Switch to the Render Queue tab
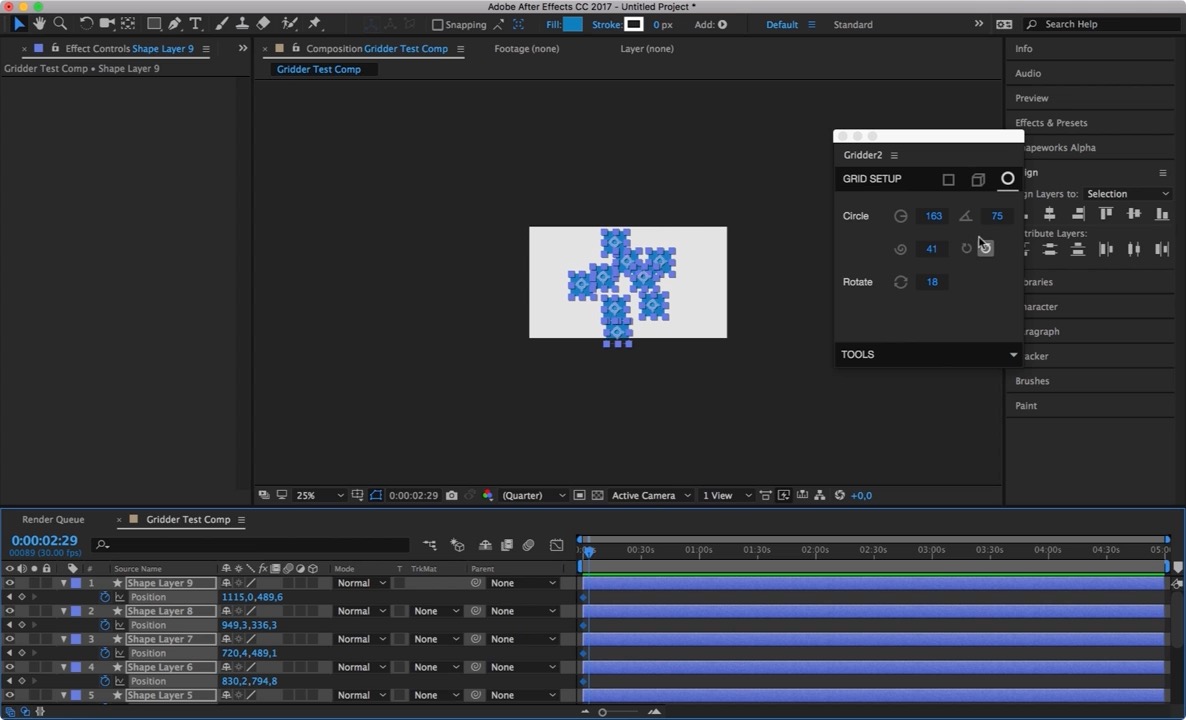Image resolution: width=1186 pixels, height=720 pixels. [53, 520]
